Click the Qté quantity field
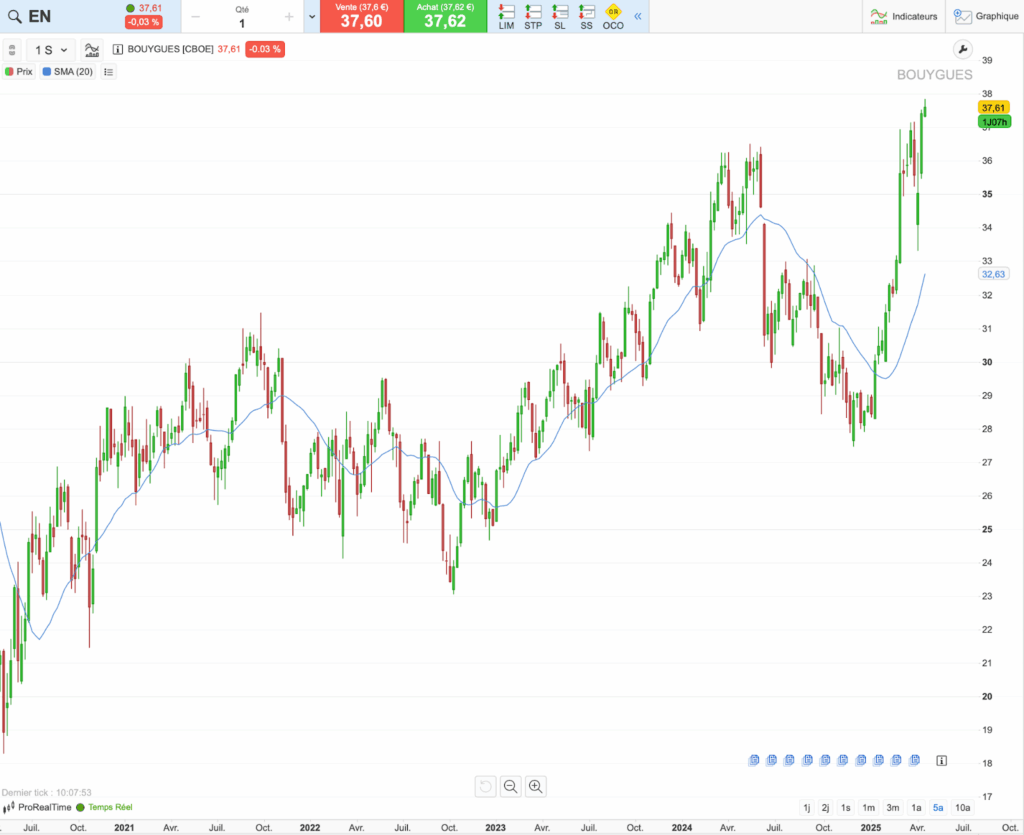Screen dimensions: 1024x835 pos(242,17)
